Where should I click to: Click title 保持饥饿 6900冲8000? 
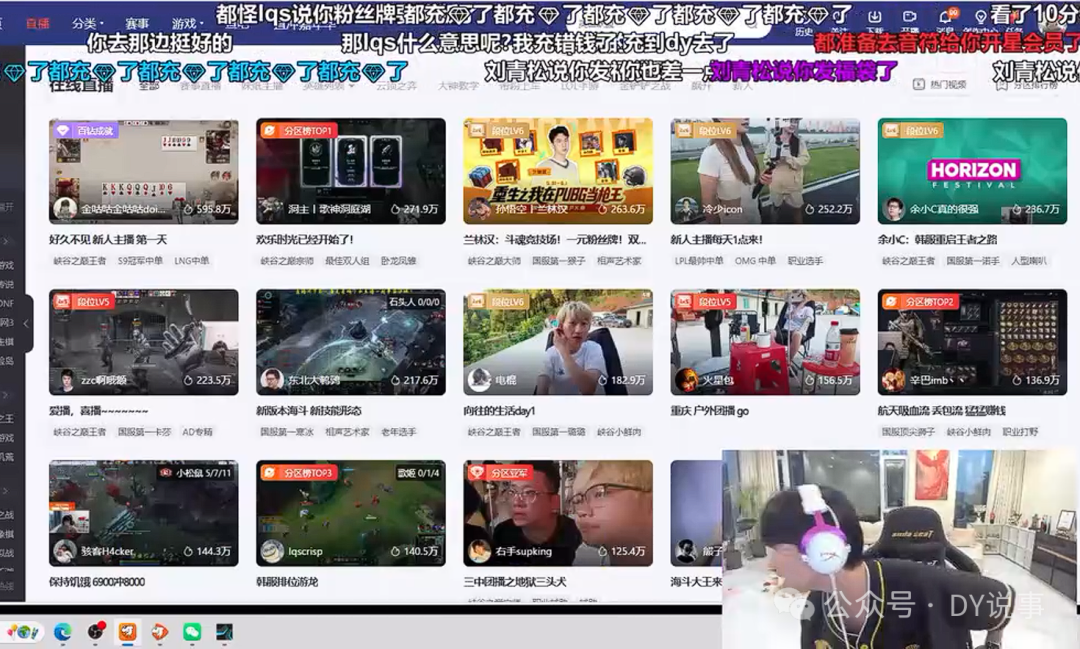click(x=97, y=581)
